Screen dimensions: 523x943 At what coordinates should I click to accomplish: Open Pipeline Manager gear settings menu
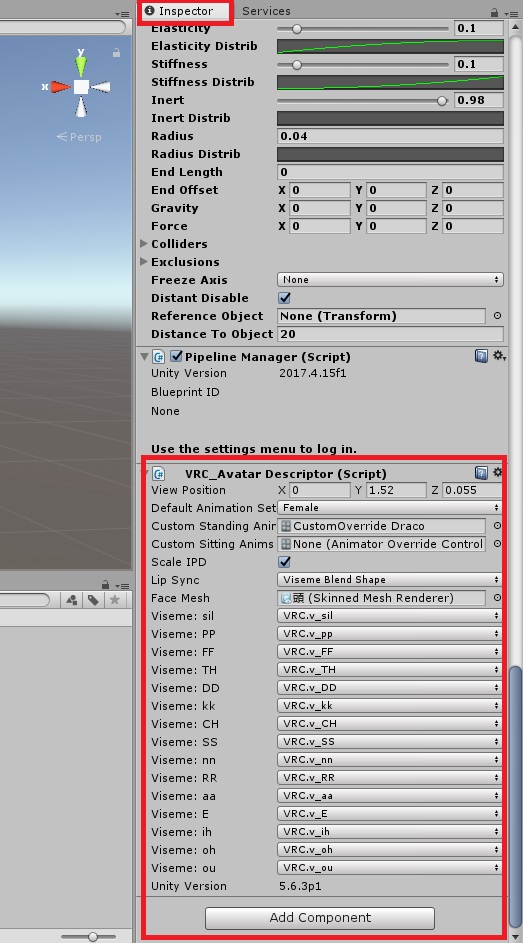point(498,356)
